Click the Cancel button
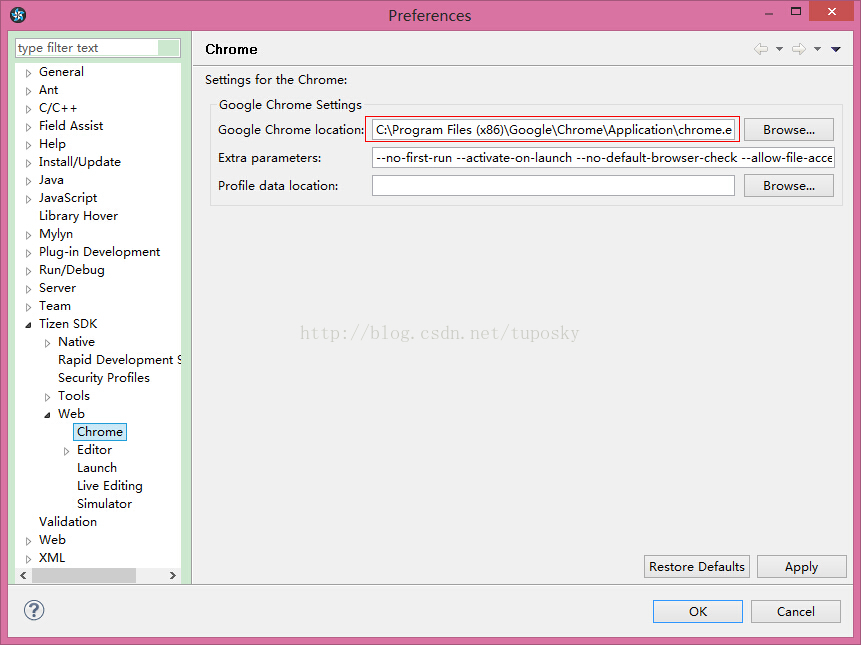Viewport: 861px width, 645px height. point(796,612)
